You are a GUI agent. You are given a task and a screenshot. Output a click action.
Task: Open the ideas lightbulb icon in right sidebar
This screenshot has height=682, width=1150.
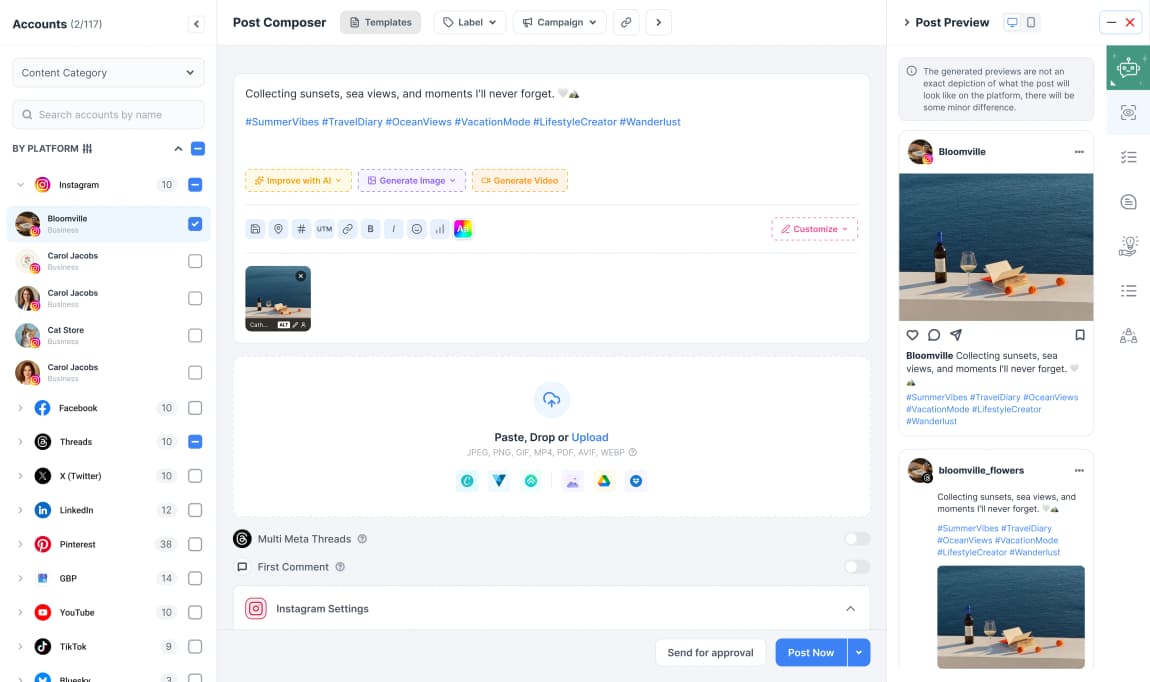pyautogui.click(x=1128, y=246)
